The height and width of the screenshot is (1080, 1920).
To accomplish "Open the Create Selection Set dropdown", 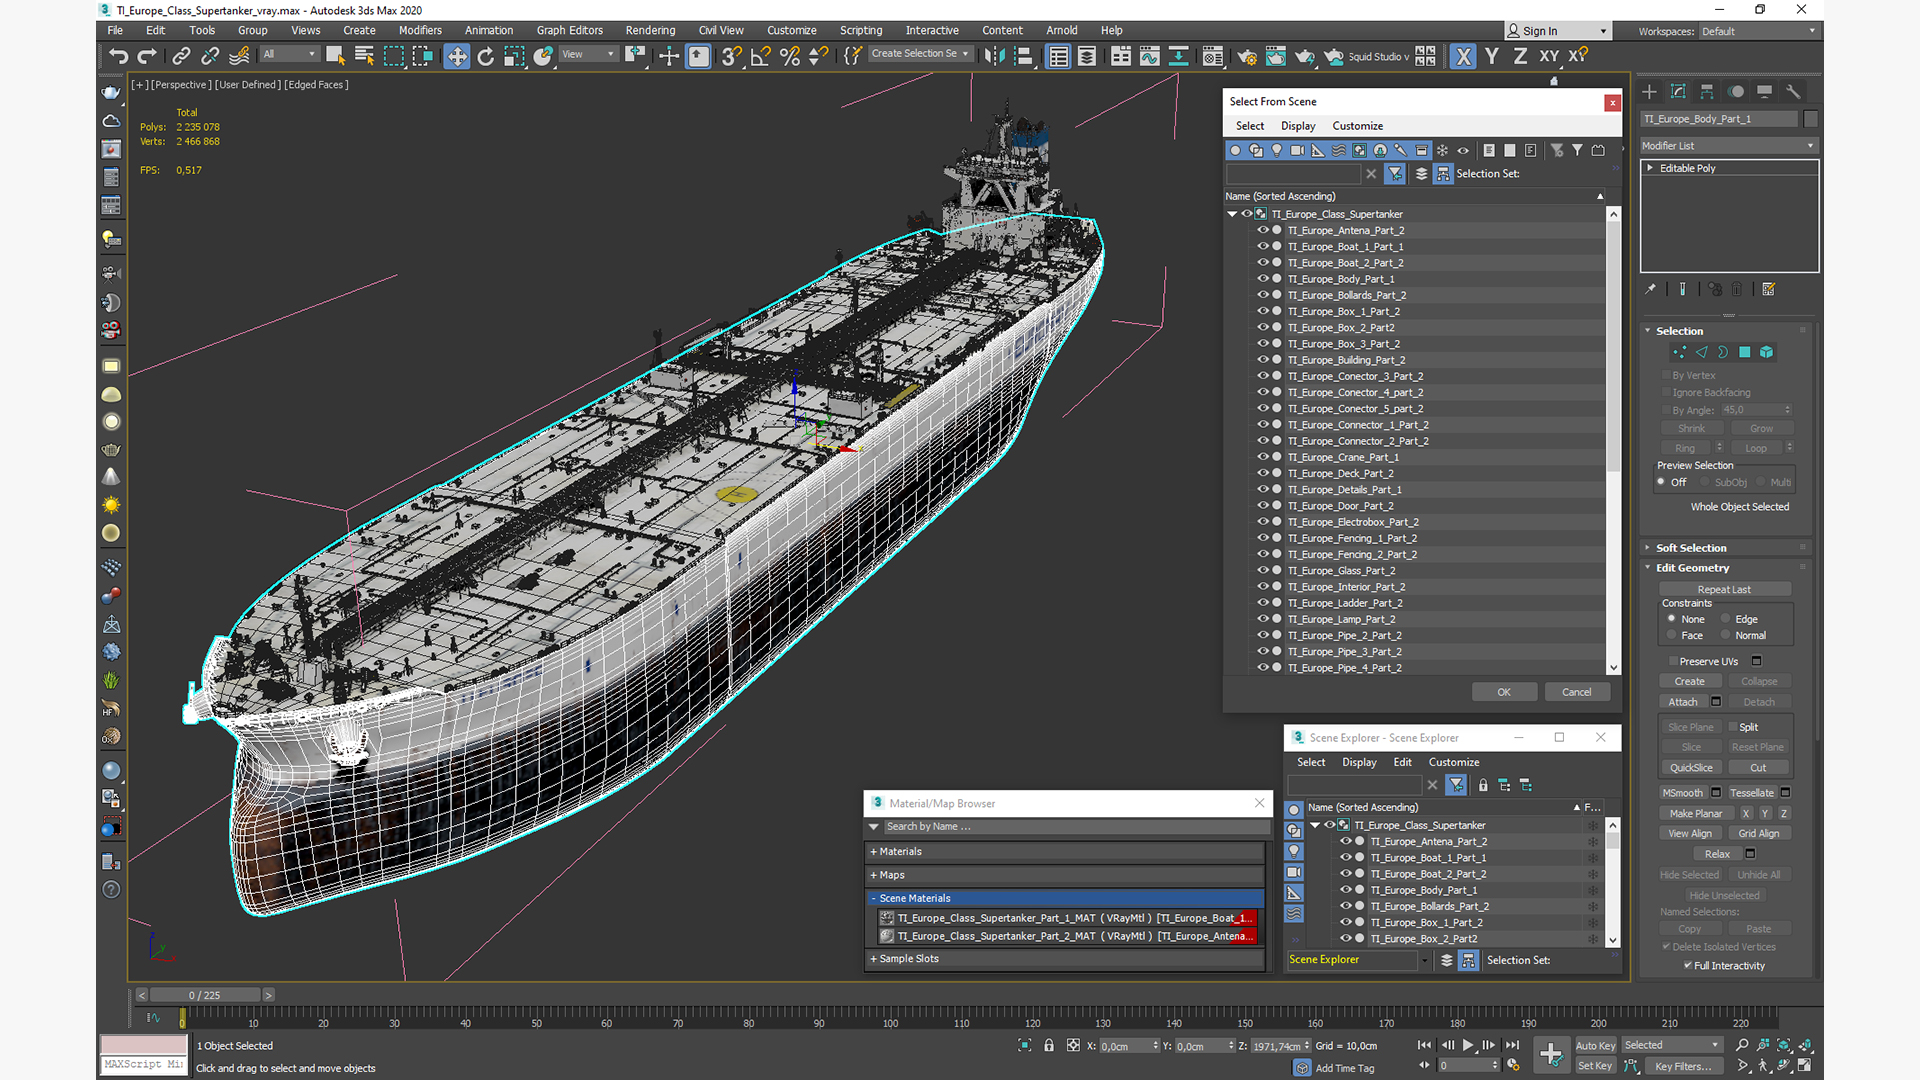I will 920,54.
